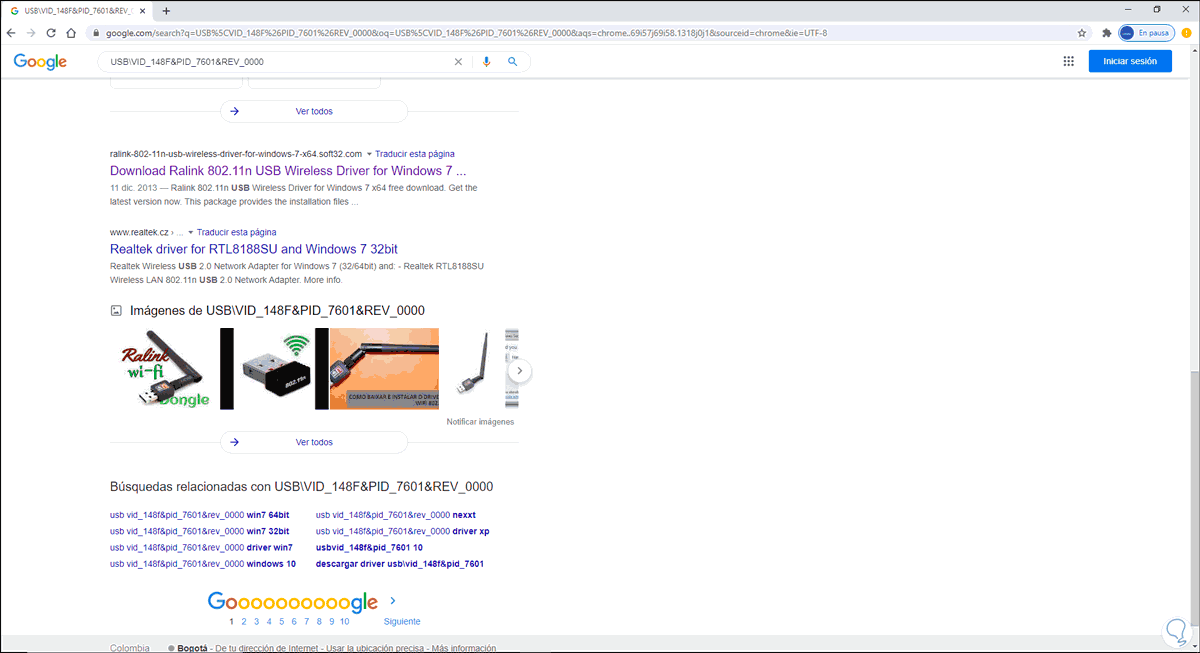The width and height of the screenshot is (1200, 653).
Task: Expand dropdown arrow next to realtek.cz URL
Action: click(x=191, y=232)
